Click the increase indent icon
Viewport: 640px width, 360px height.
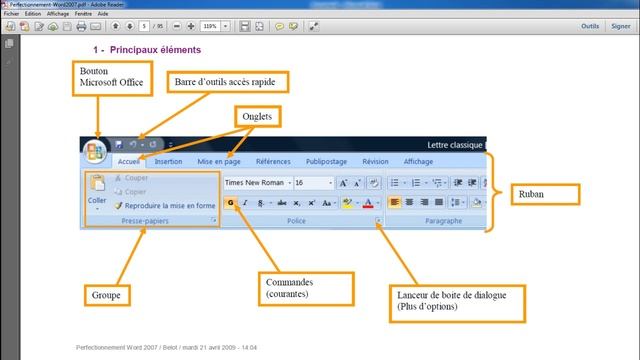click(x=472, y=182)
